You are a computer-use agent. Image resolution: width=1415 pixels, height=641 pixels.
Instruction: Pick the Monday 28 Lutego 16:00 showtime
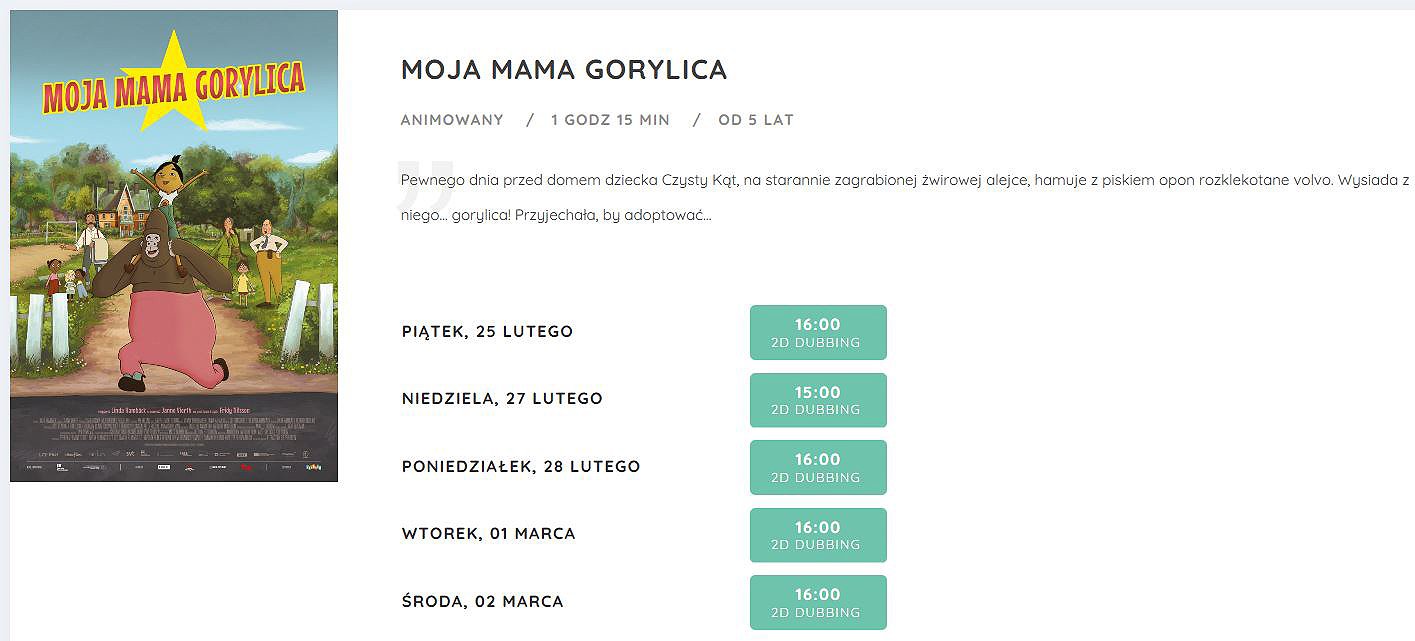818,467
